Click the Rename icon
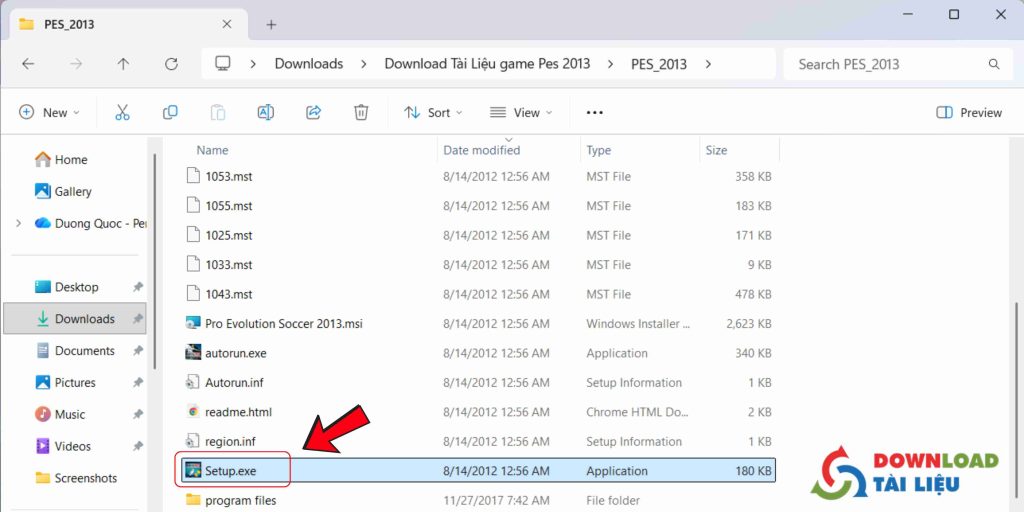The height and width of the screenshot is (512, 1024). click(x=265, y=112)
